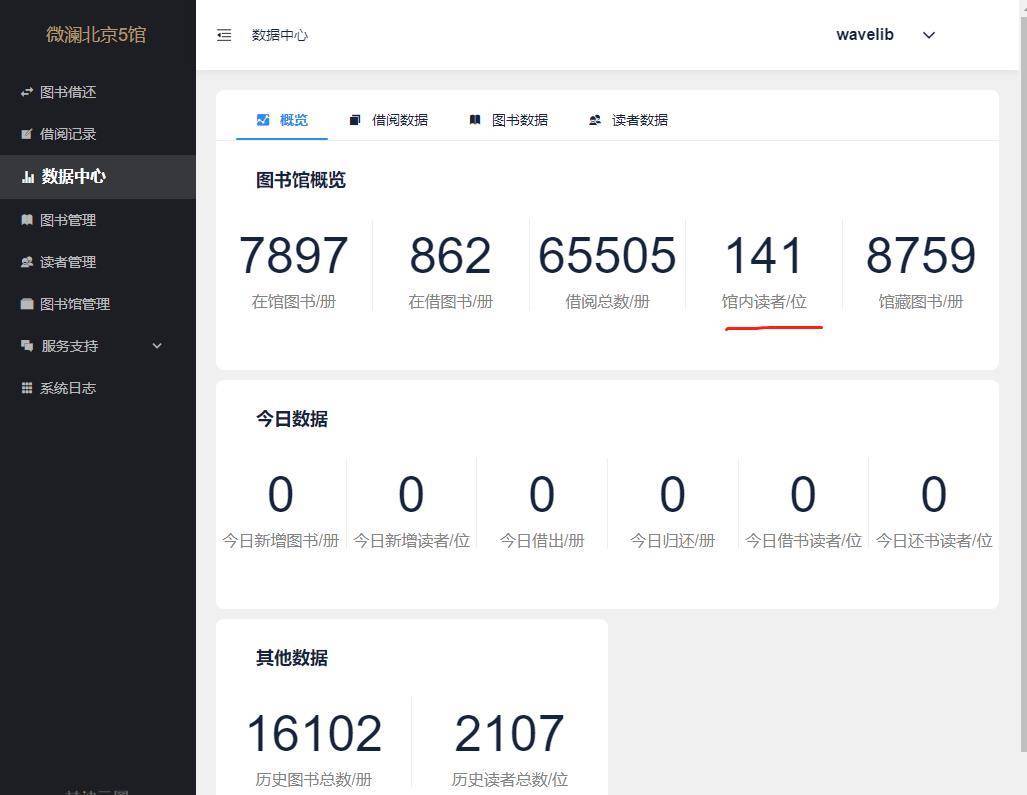Collapse sidebar with the menu fold icon
The width and height of the screenshot is (1027, 795).
click(224, 35)
